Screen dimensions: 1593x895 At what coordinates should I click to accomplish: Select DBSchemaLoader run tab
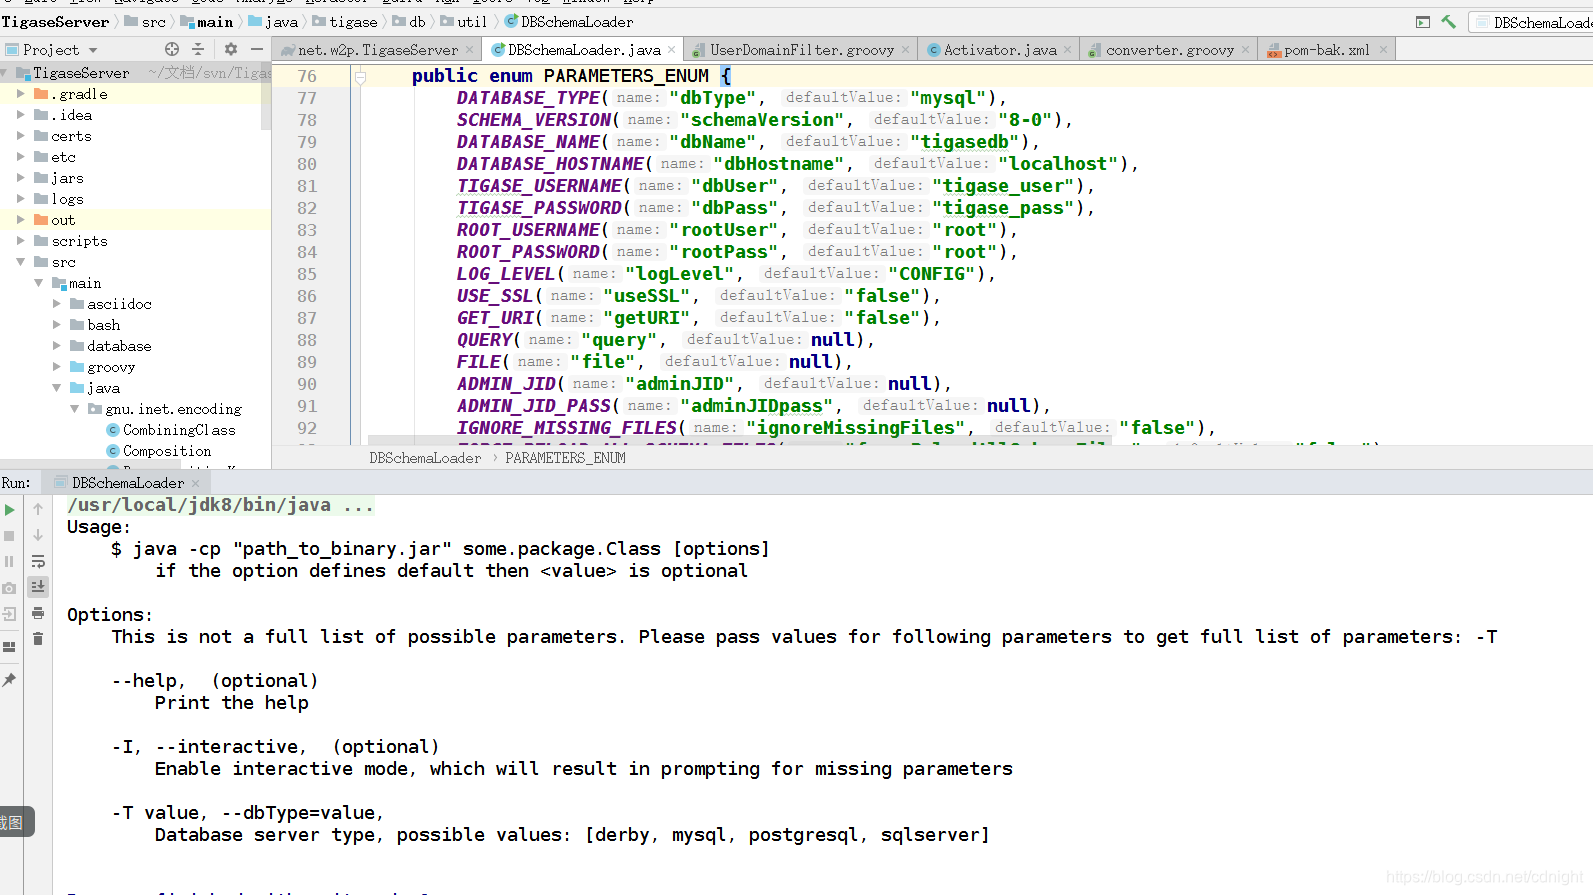(128, 483)
